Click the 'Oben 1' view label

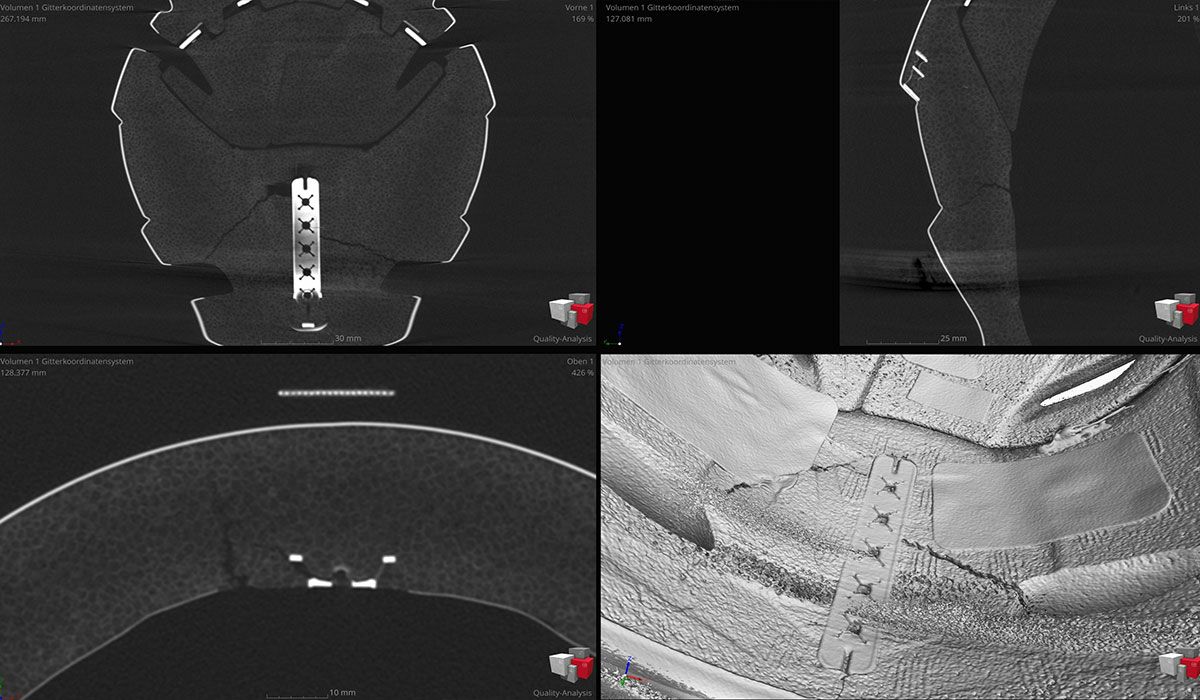click(x=579, y=361)
